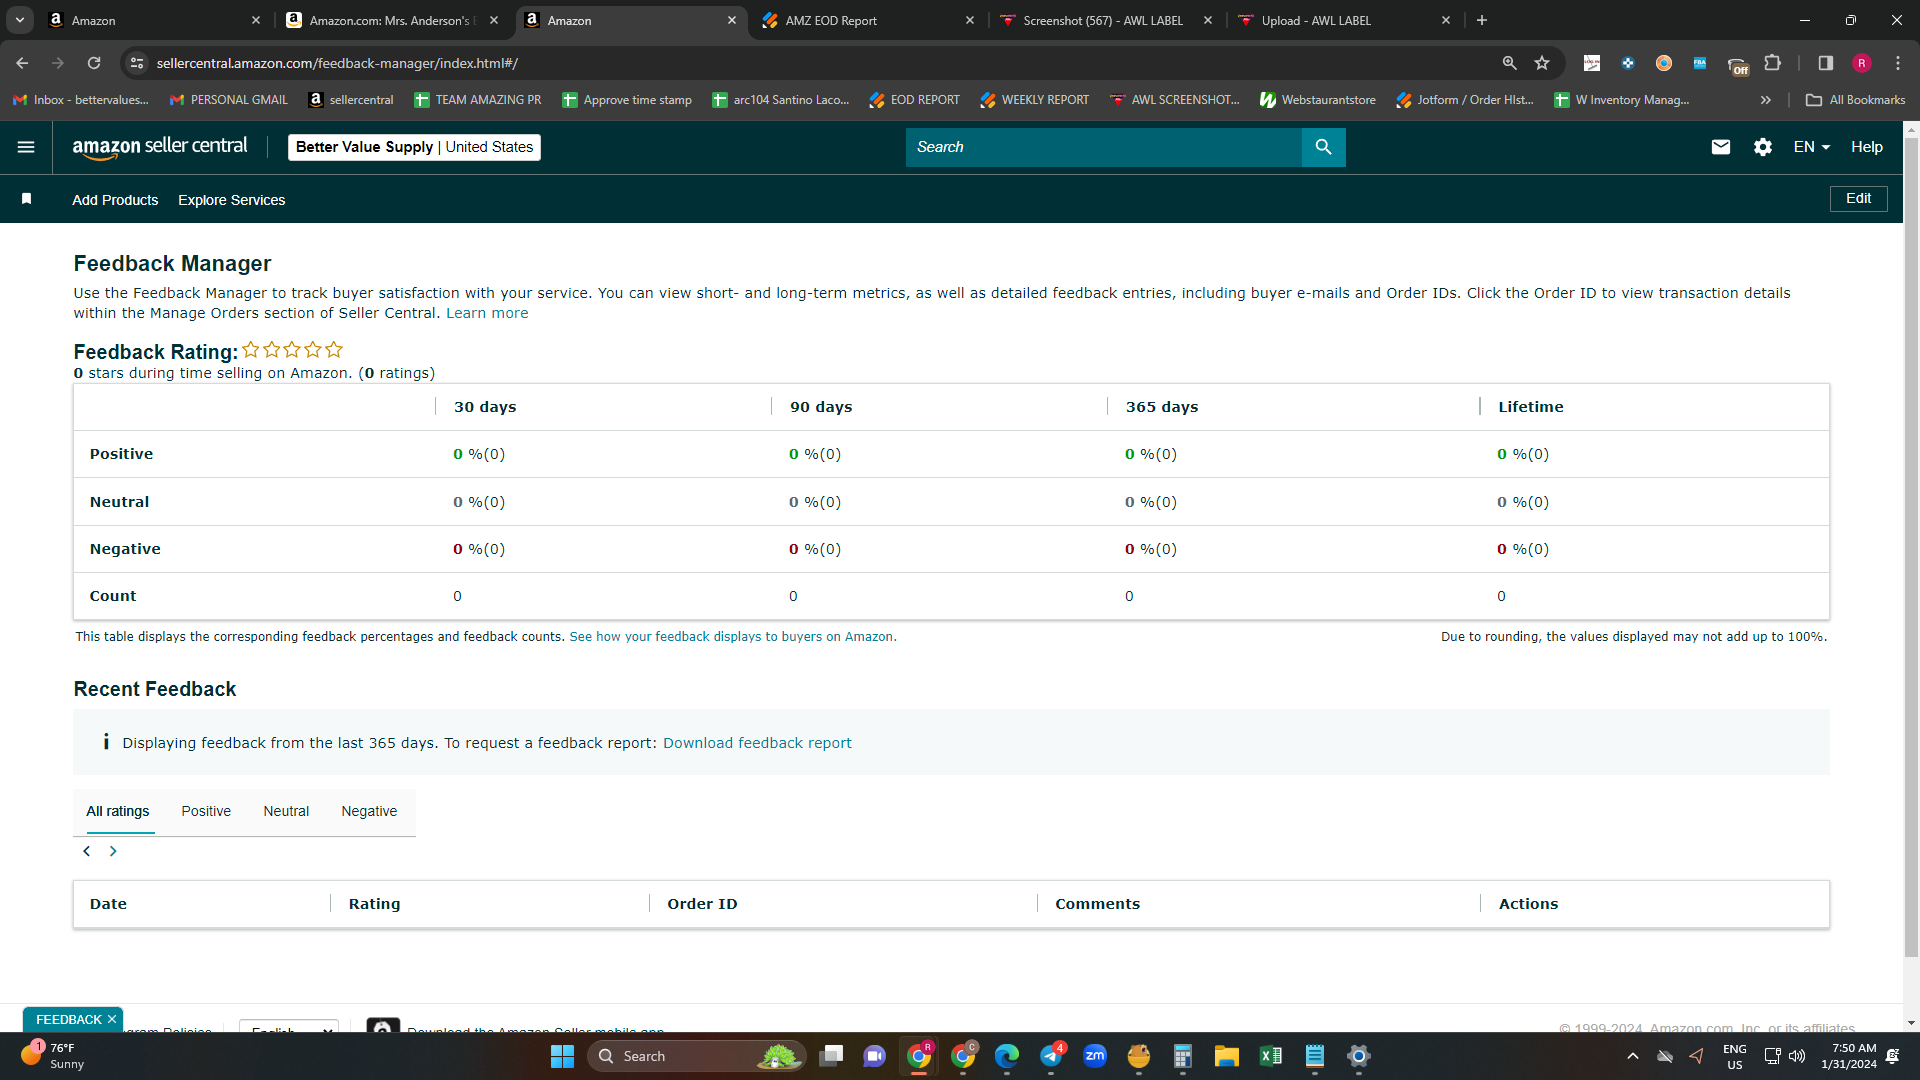Open the Windows Start button
The image size is (1920, 1080).
[x=562, y=1056]
